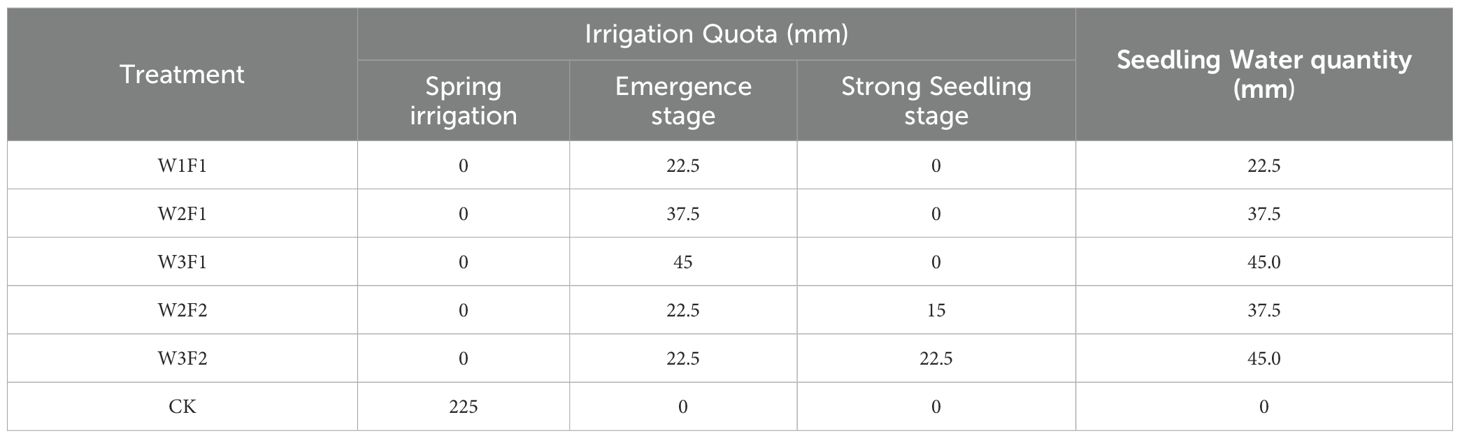The width and height of the screenshot is (1460, 438).
Task: Select W2F1 emergence stage value 37.5
Action: (683, 213)
